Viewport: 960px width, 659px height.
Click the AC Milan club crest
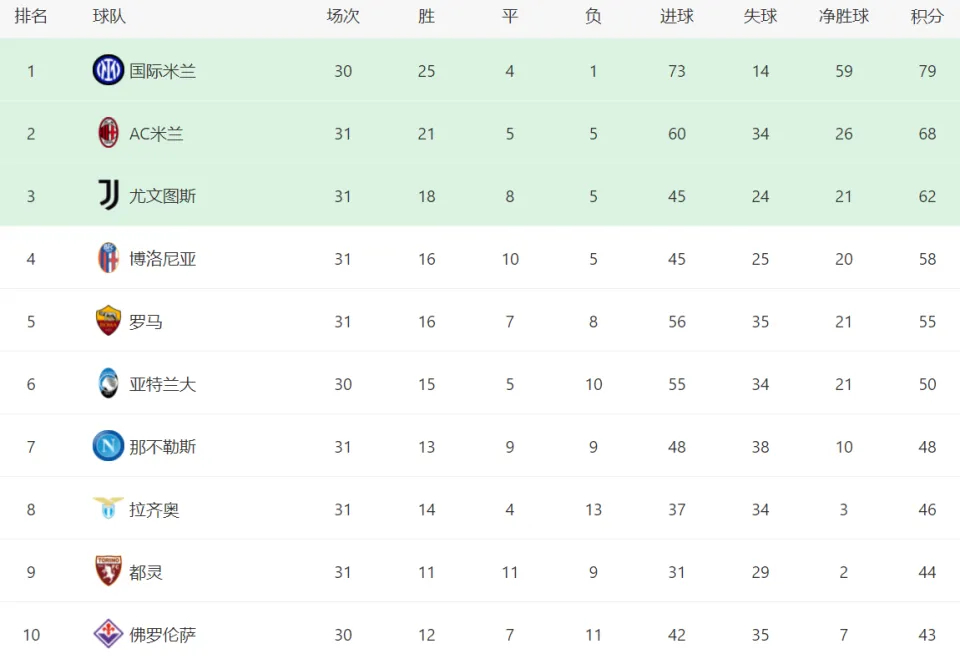(x=108, y=133)
